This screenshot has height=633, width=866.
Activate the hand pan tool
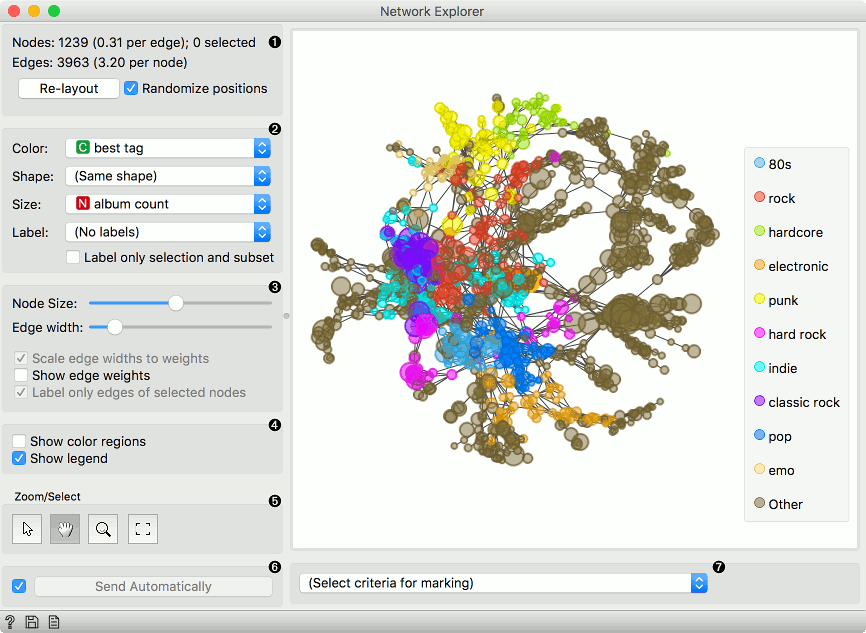click(65, 529)
